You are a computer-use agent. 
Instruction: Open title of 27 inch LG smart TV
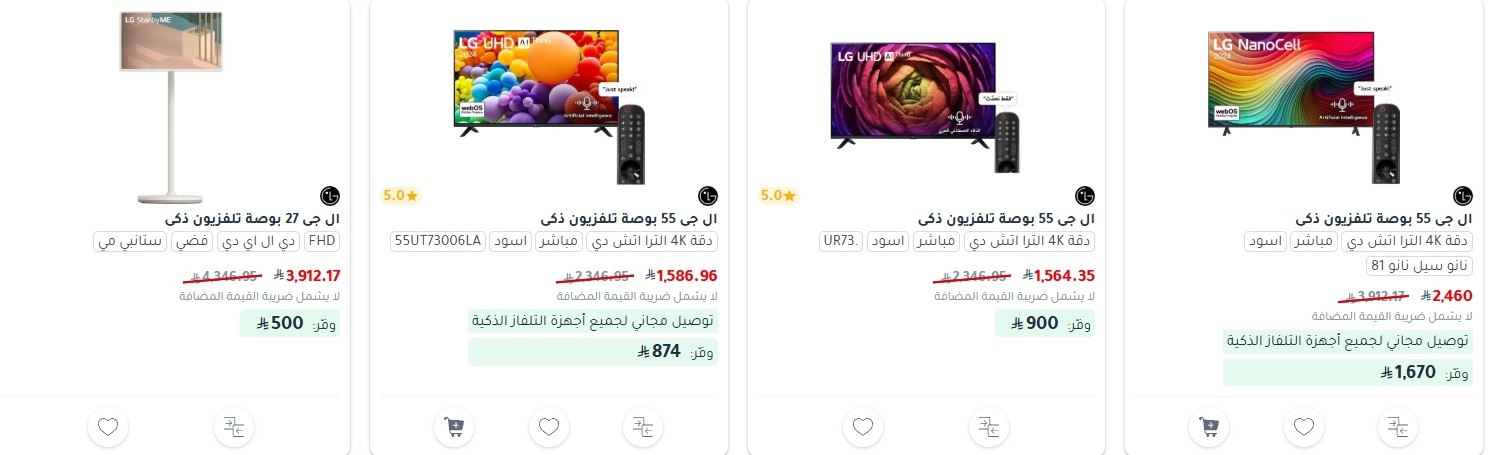pos(253,218)
